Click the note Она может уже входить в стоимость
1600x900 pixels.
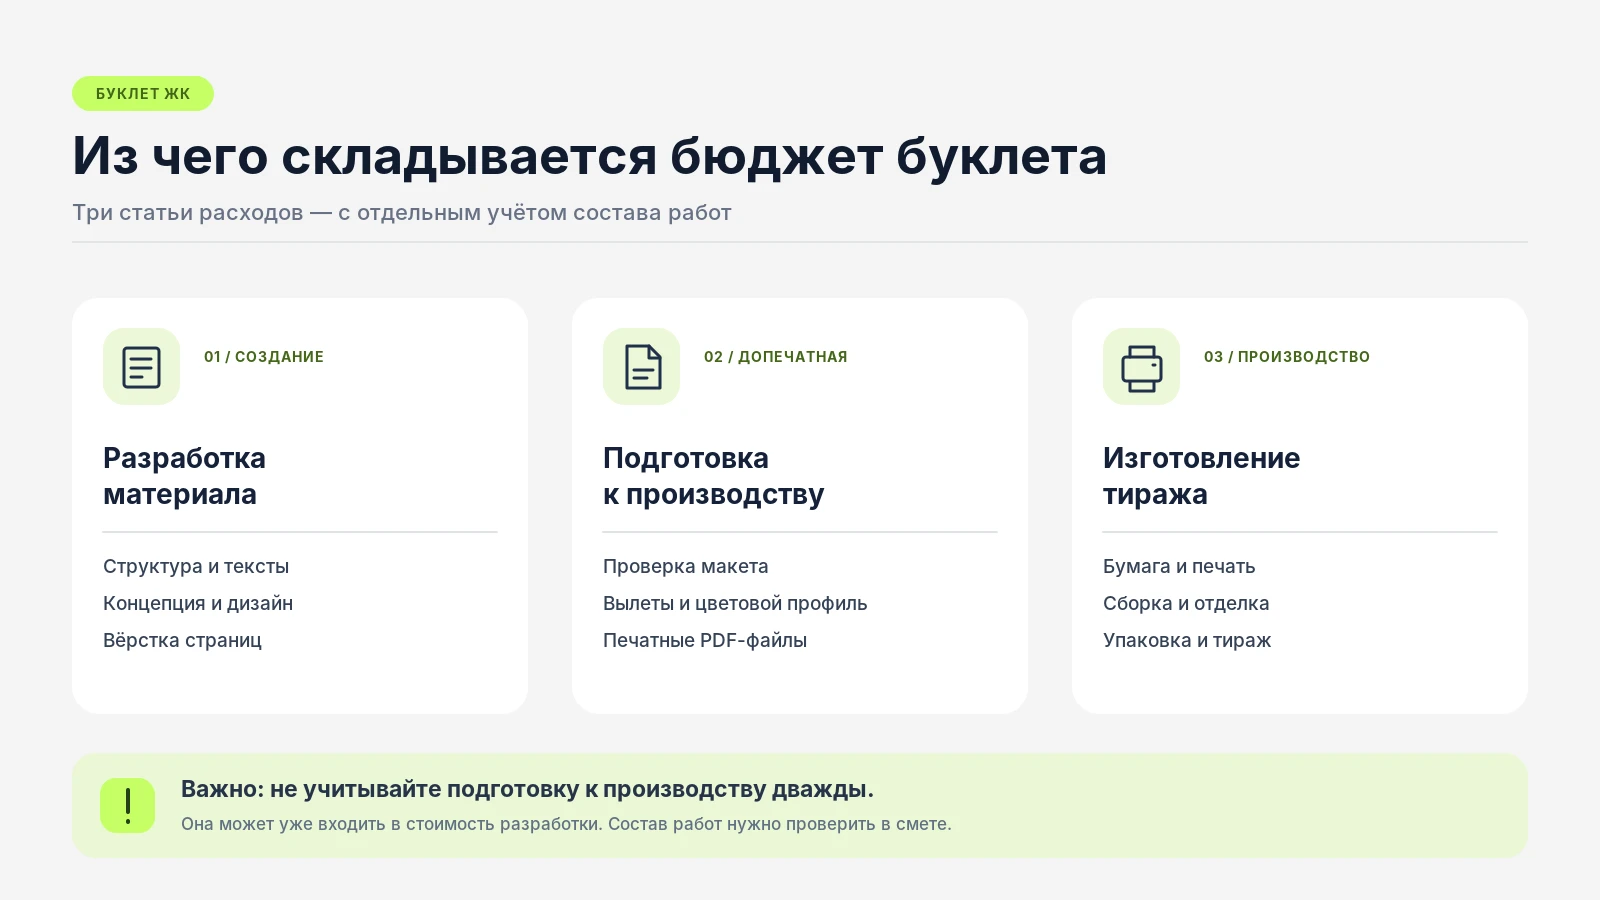pyautogui.click(x=566, y=824)
